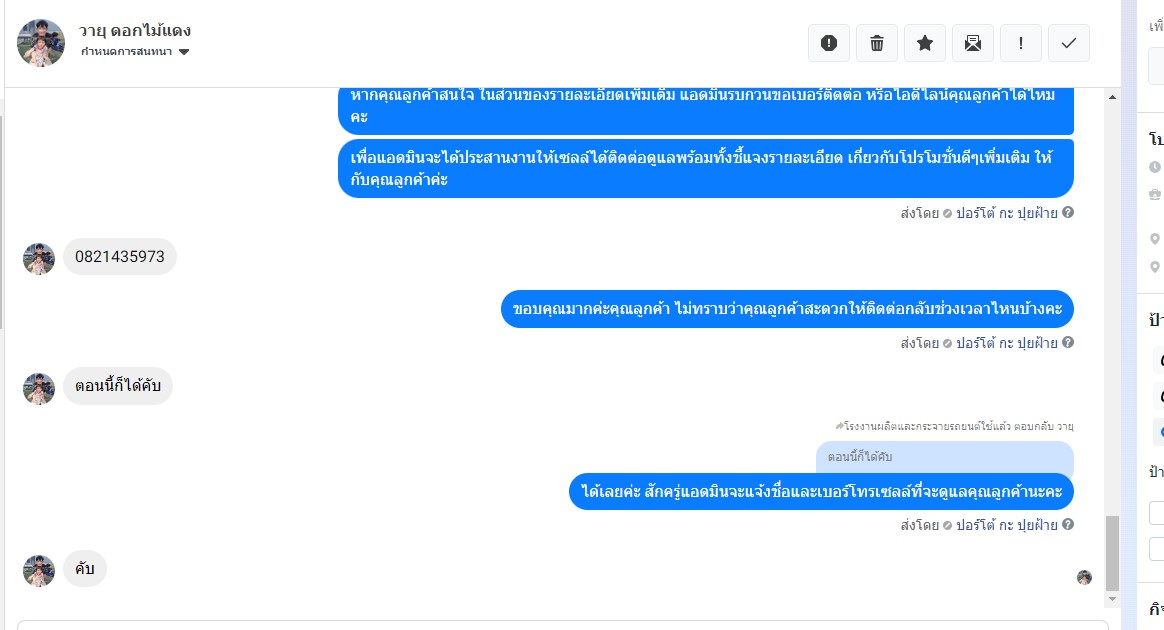Select the phone number message 0821435973

[120, 257]
